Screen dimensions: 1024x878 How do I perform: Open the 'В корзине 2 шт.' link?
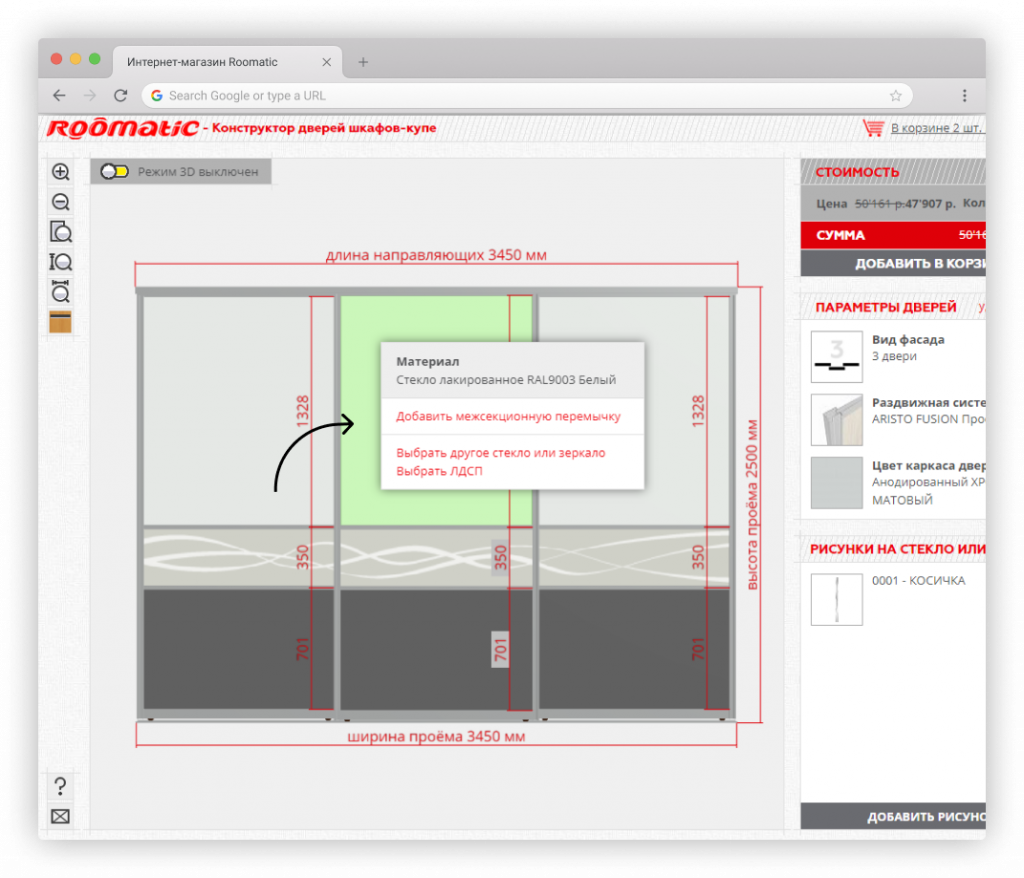pos(937,129)
